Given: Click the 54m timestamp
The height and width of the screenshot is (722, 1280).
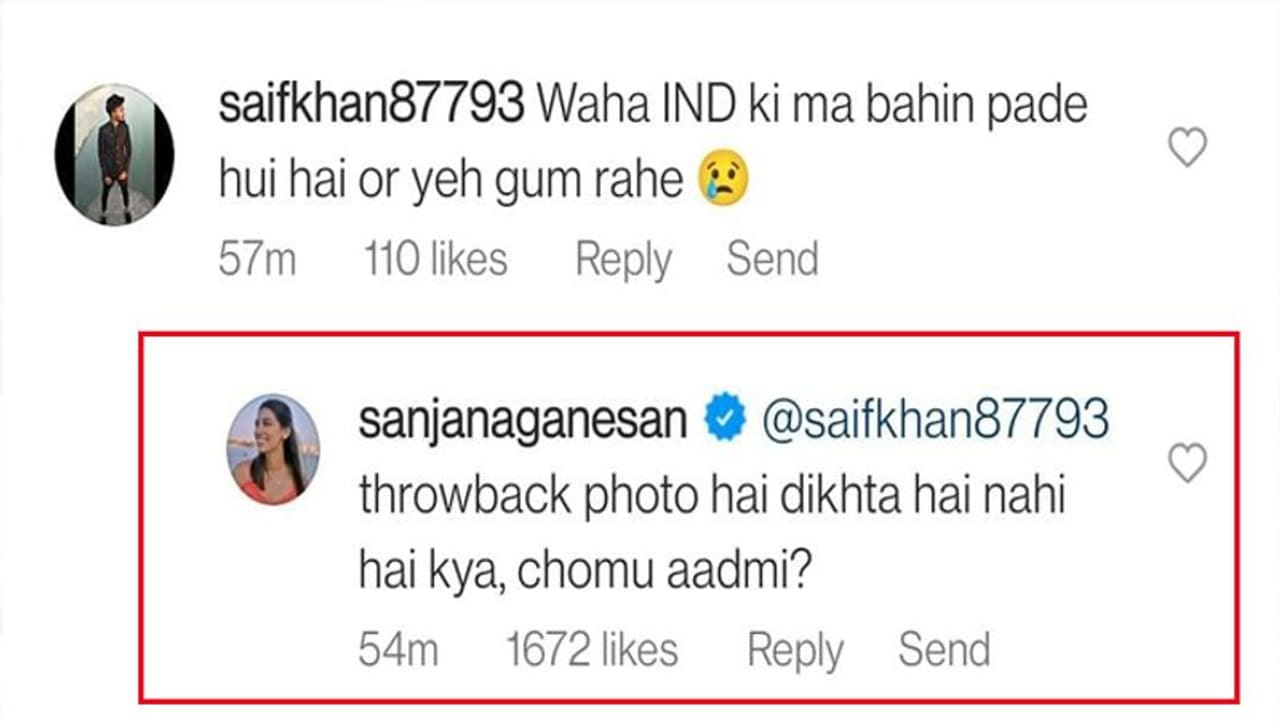Looking at the screenshot, I should 398,650.
